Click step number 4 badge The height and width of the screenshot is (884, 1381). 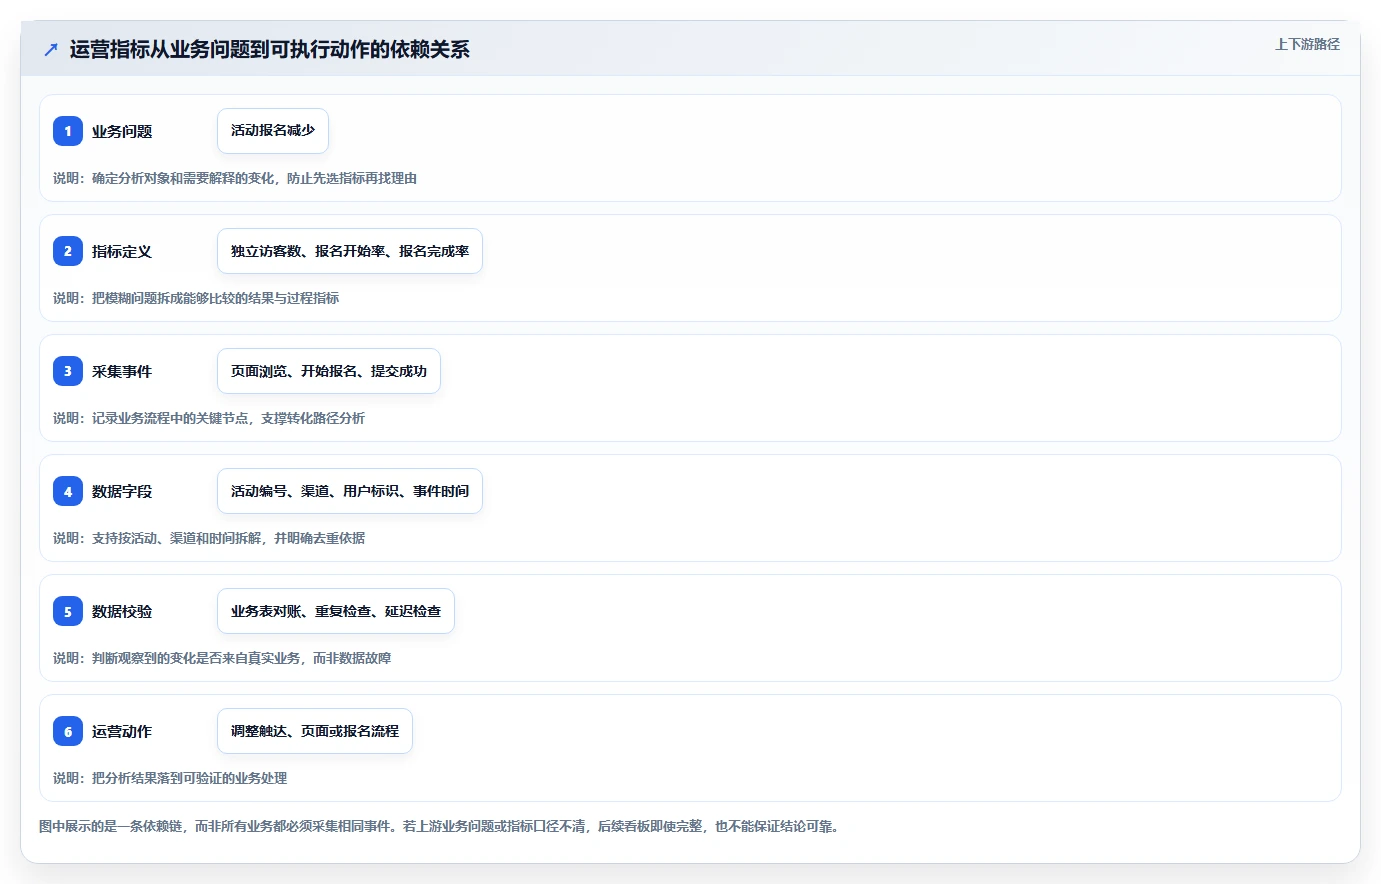click(68, 491)
